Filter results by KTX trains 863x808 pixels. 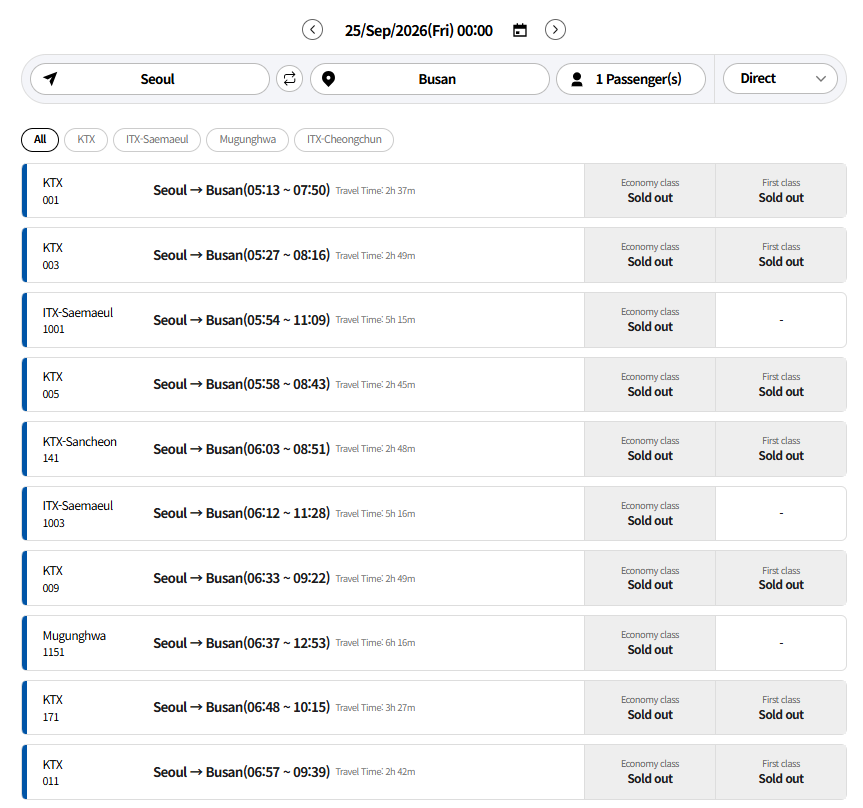click(86, 139)
